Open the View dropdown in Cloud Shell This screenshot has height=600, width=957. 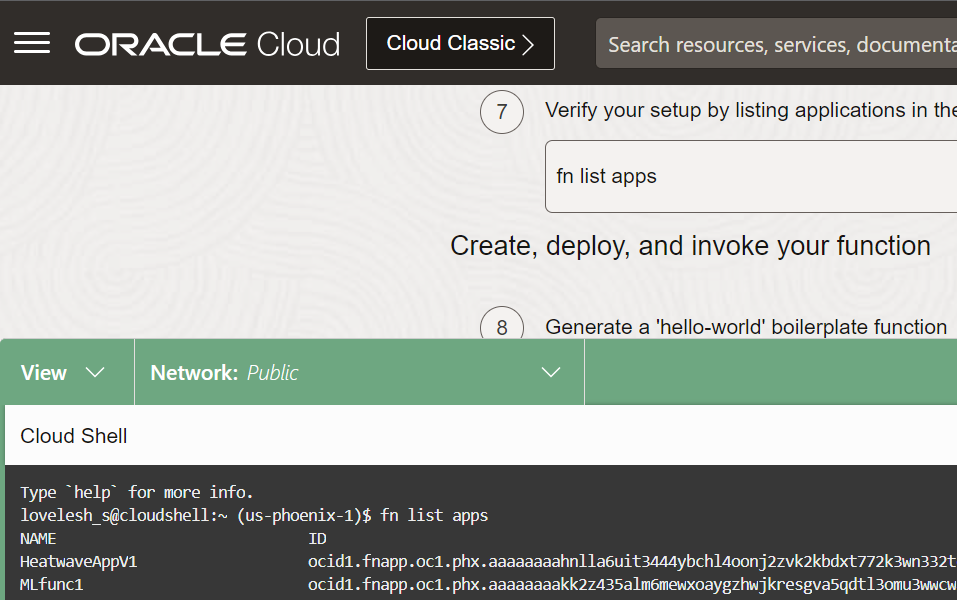pos(67,371)
